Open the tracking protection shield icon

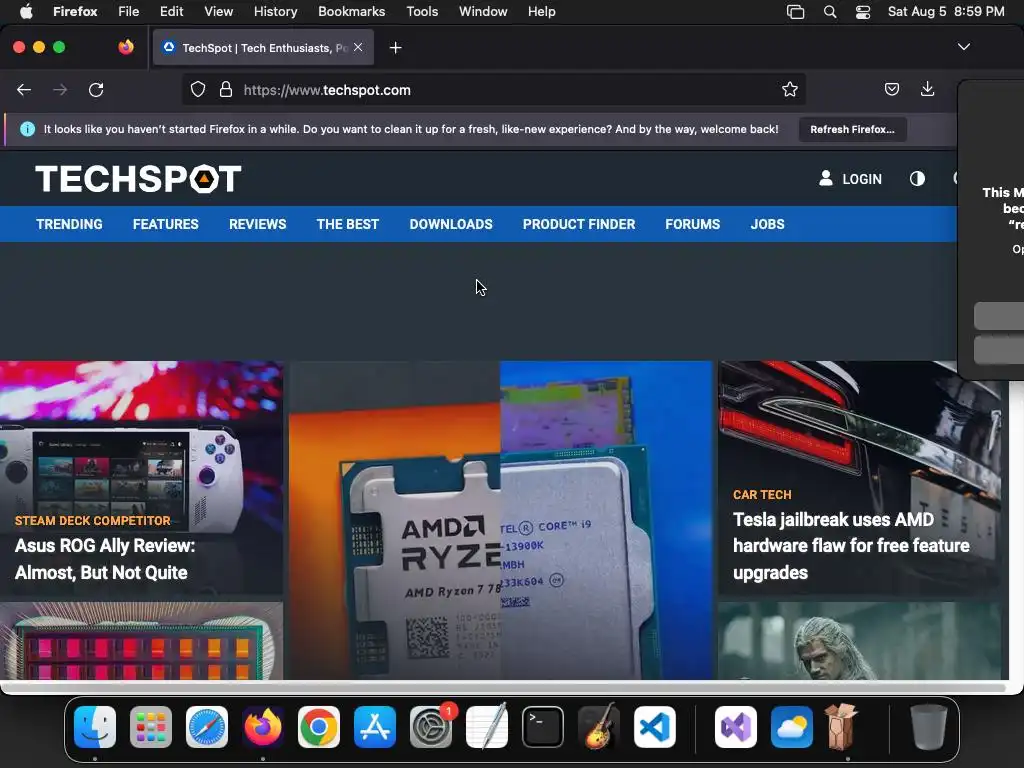tap(198, 90)
